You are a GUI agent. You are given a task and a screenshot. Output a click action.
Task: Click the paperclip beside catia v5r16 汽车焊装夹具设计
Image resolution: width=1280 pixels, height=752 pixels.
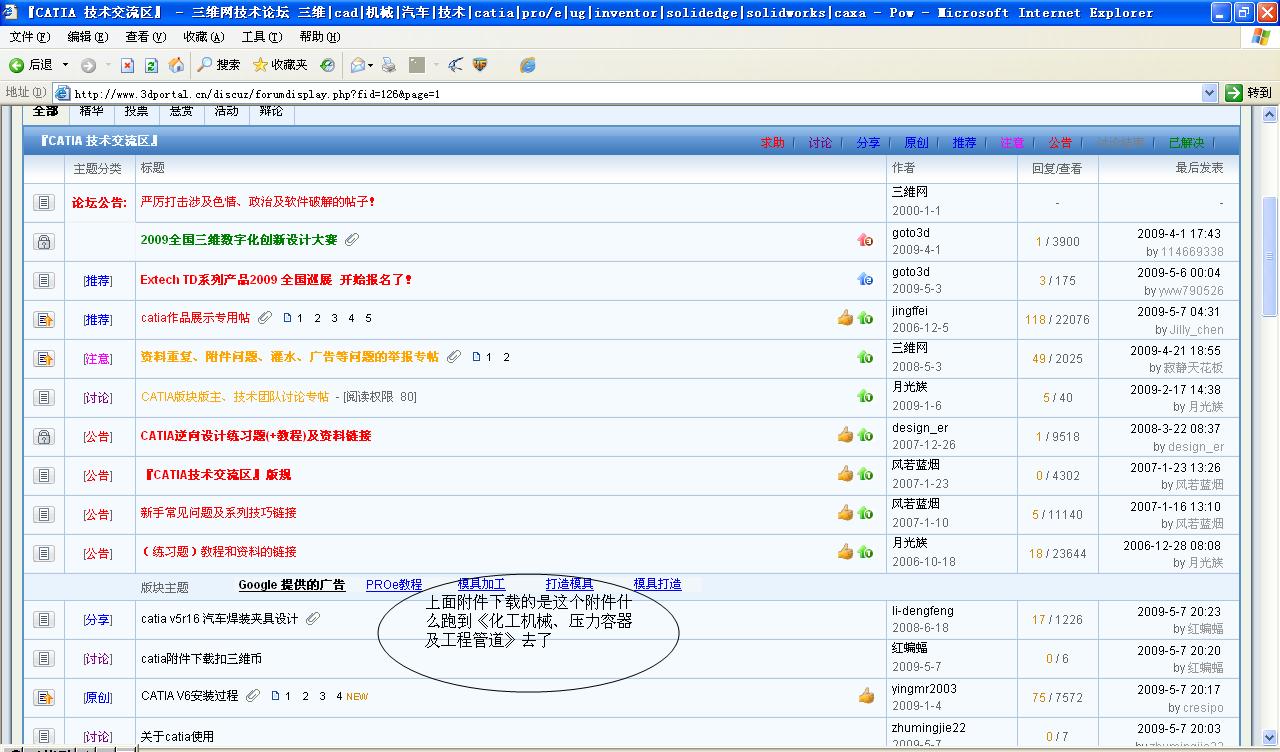[313, 619]
